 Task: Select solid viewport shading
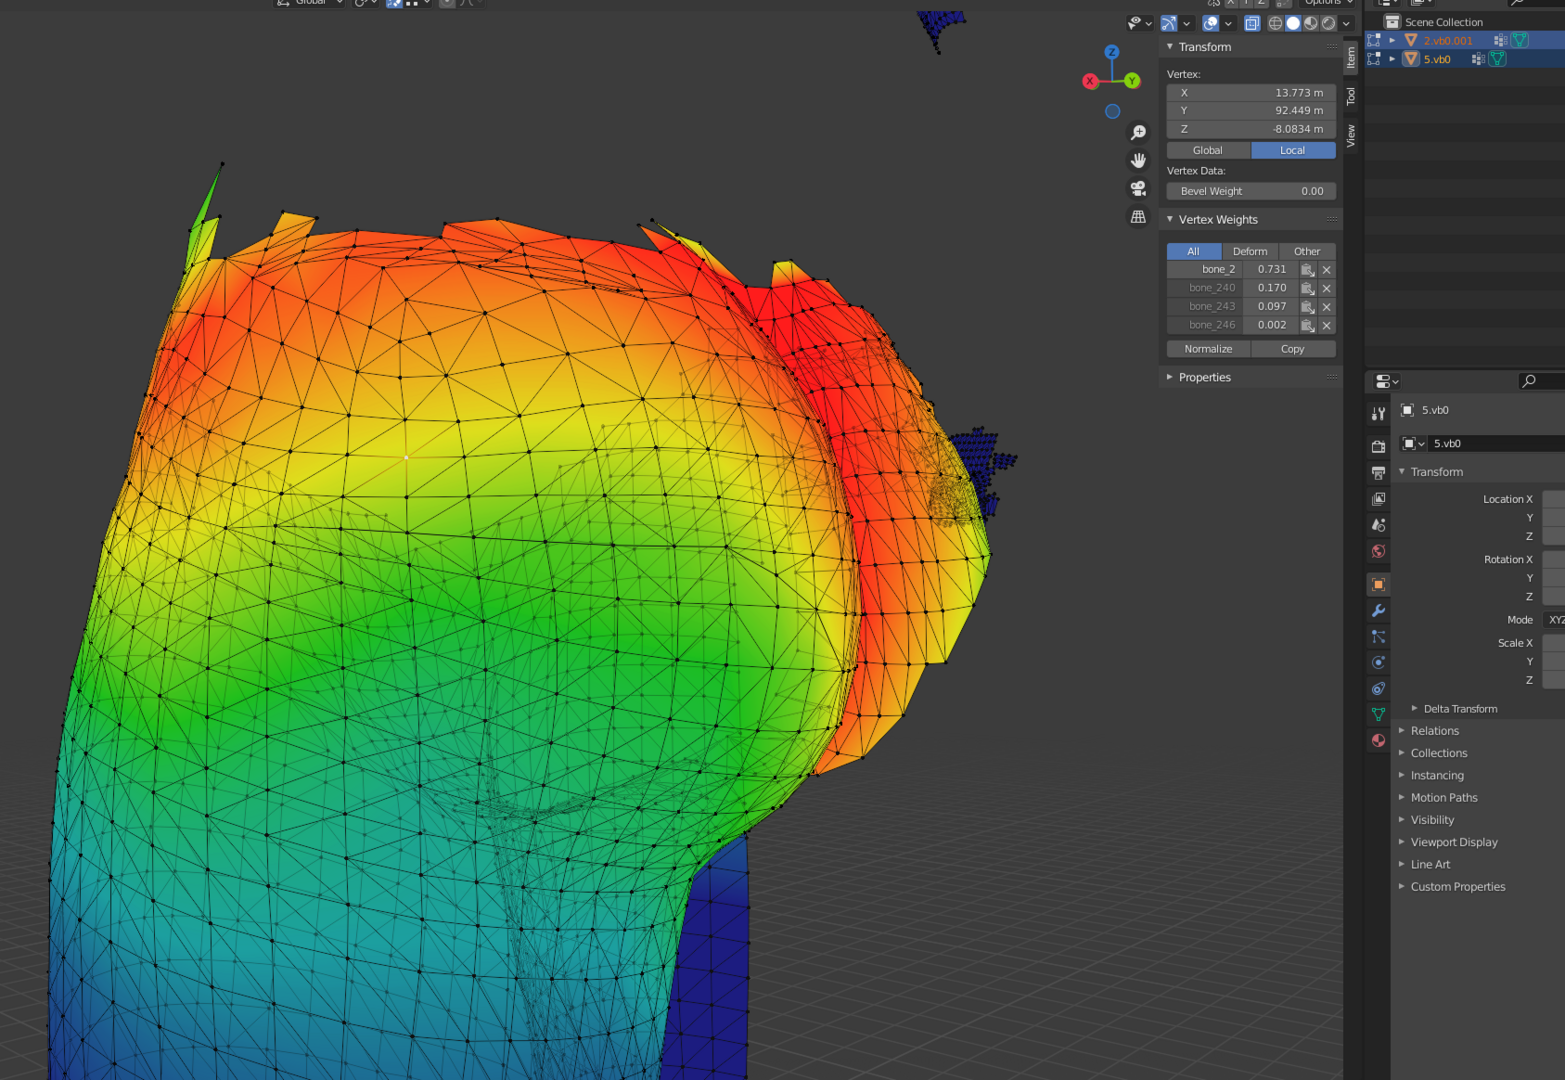click(1293, 23)
